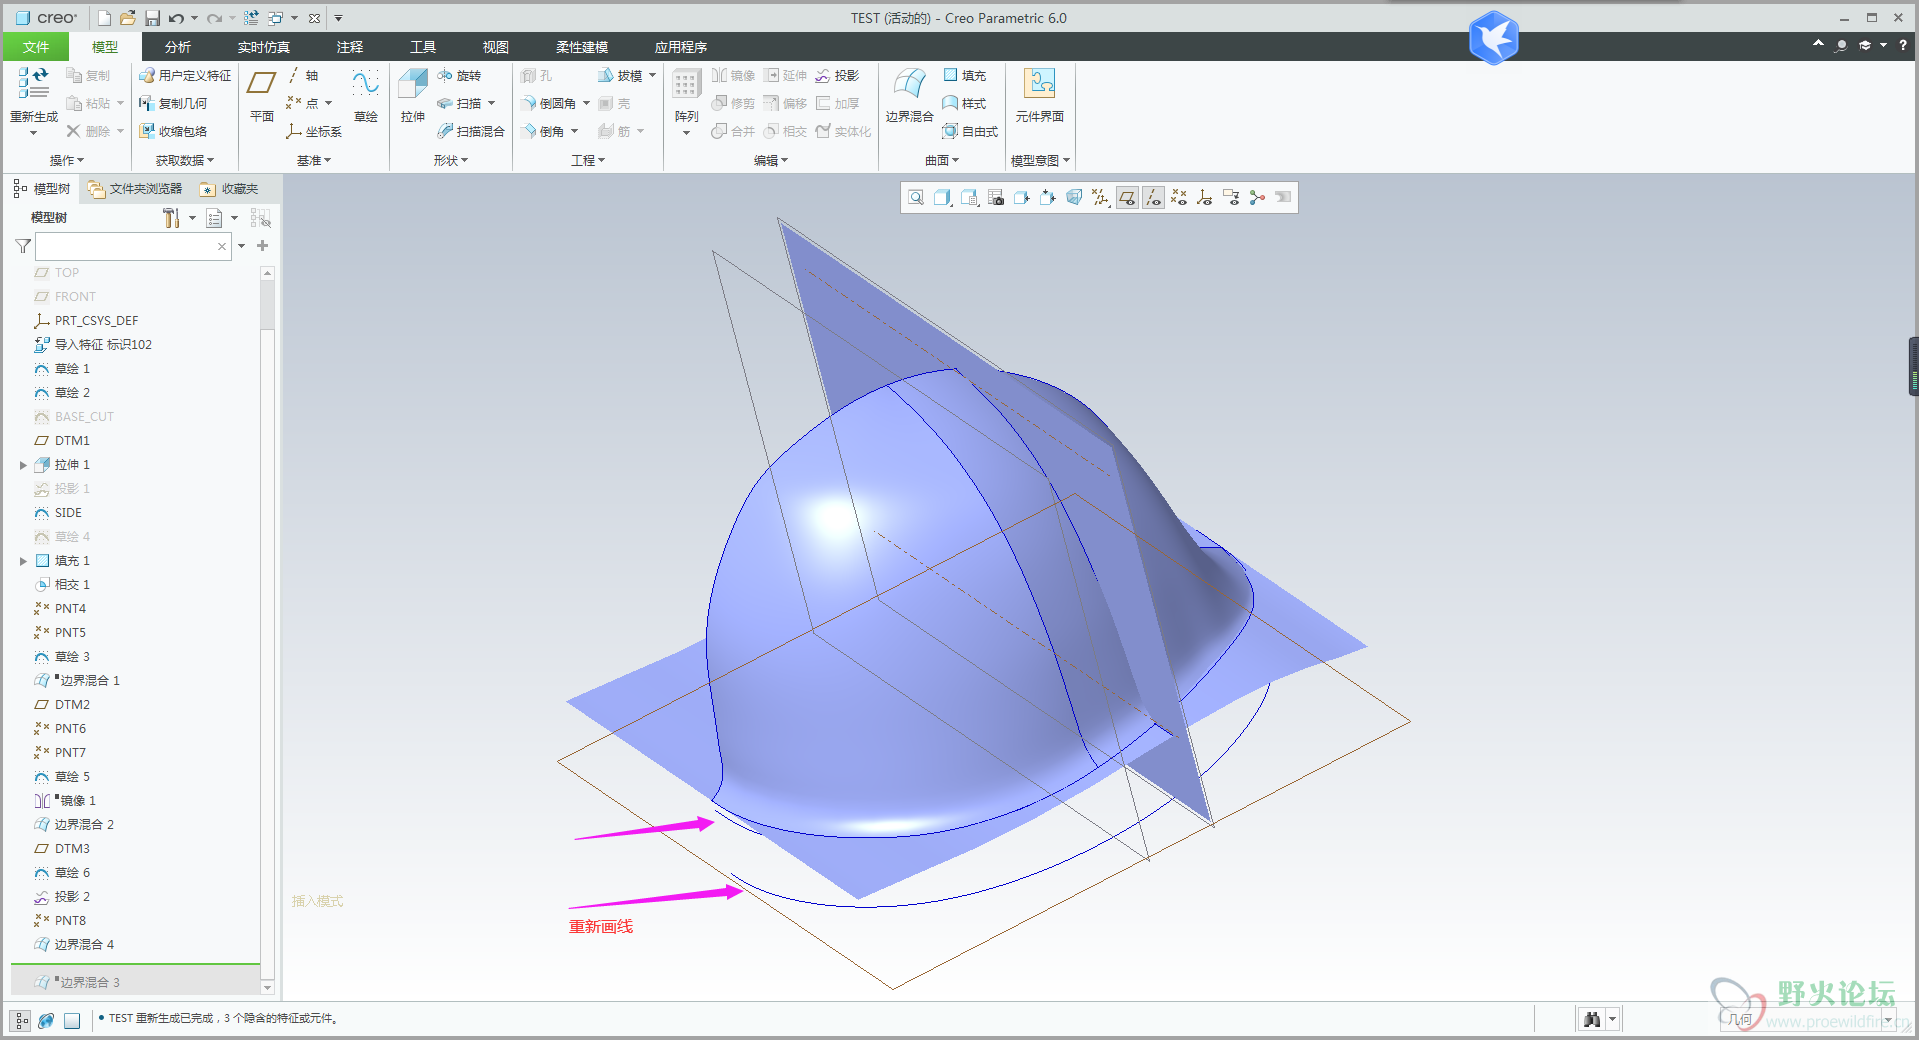The image size is (1919, 1040).
Task: Undo the last action
Action: [176, 18]
